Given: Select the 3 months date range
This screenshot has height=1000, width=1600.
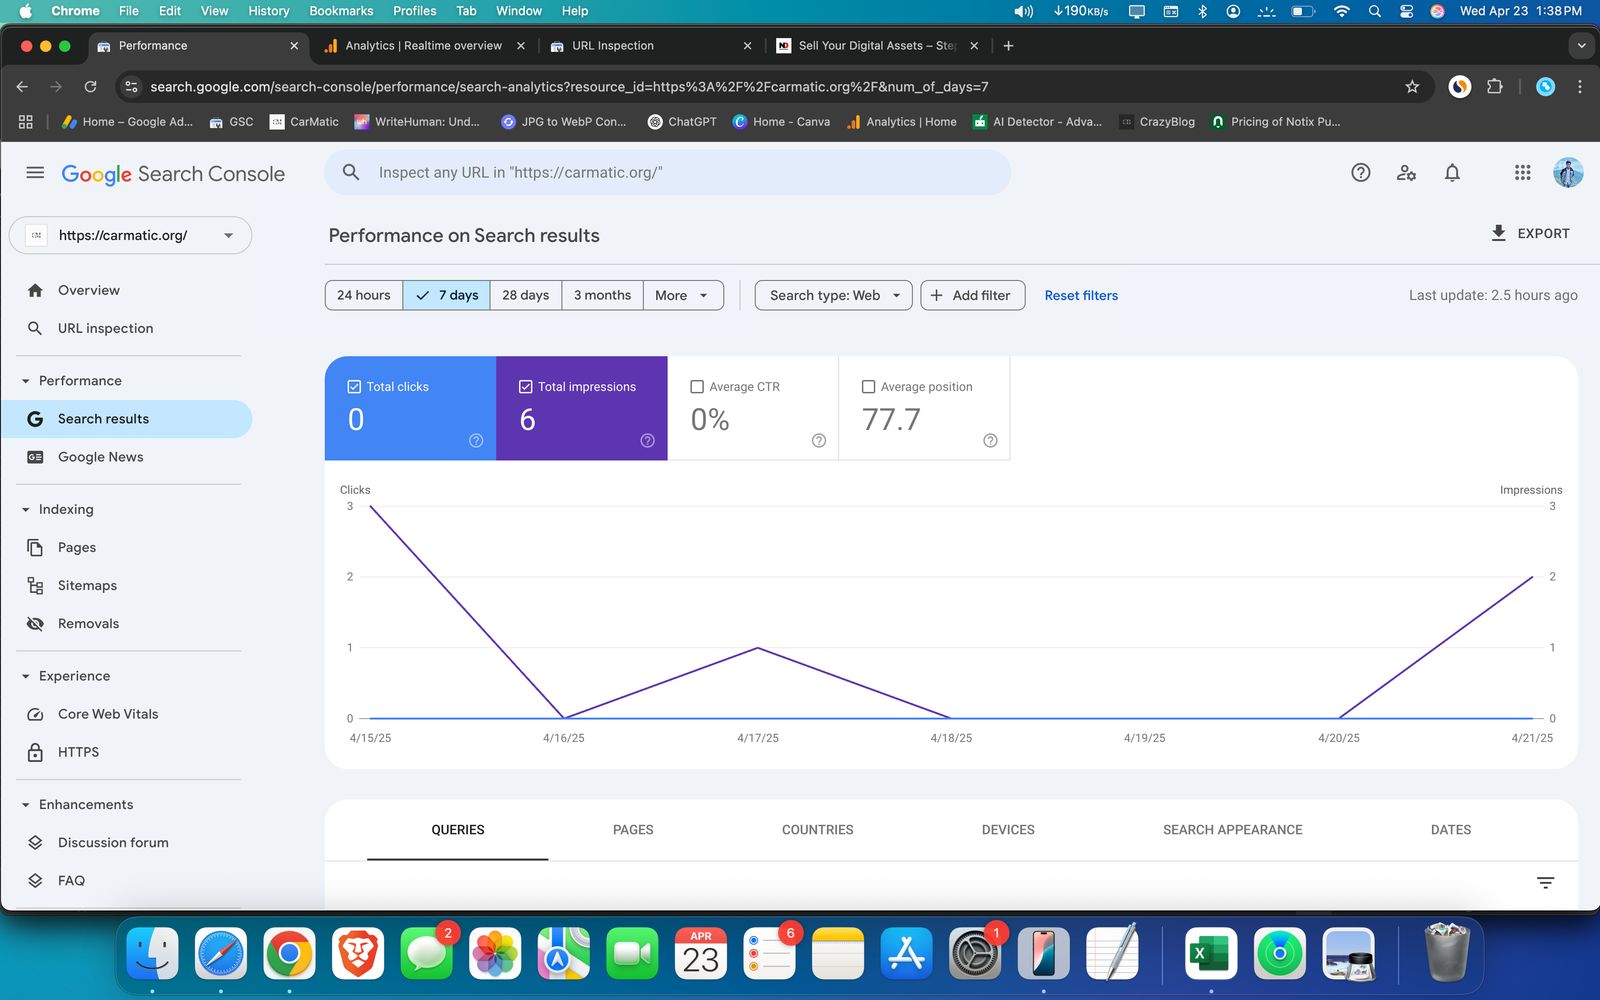Looking at the screenshot, I should click(x=602, y=295).
